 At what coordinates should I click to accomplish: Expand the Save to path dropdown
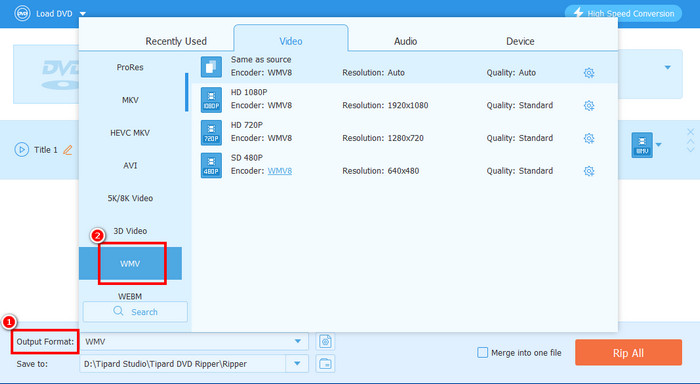[297, 364]
